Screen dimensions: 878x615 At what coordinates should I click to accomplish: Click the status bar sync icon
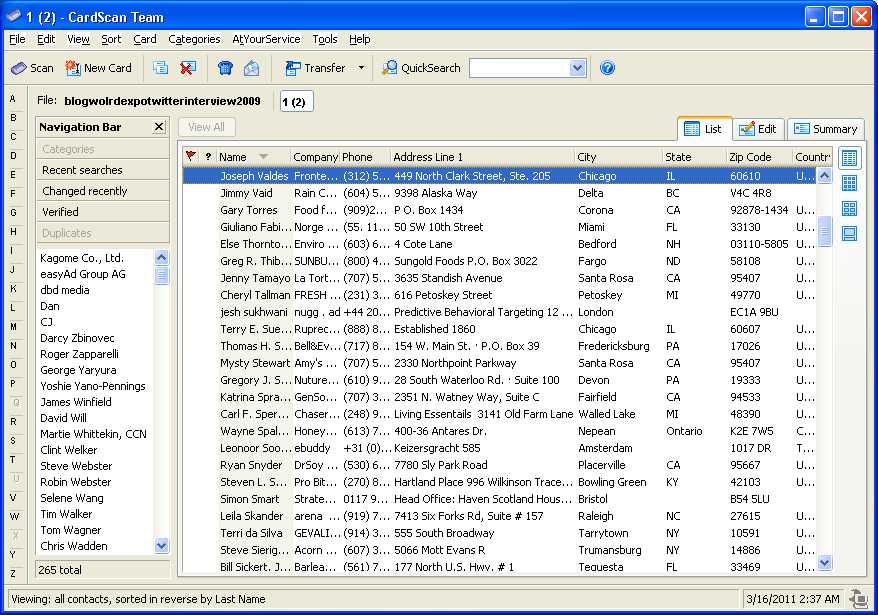click(858, 599)
